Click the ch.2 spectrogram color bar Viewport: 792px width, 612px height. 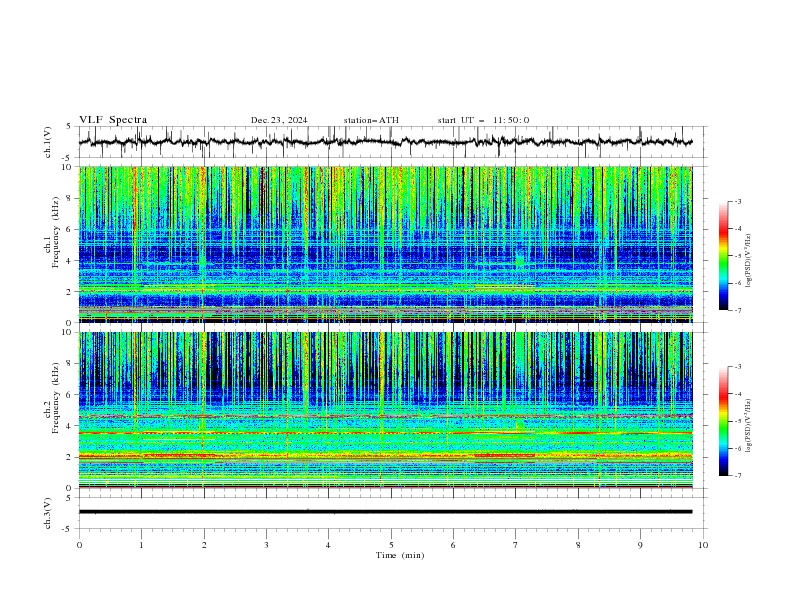[723, 421]
